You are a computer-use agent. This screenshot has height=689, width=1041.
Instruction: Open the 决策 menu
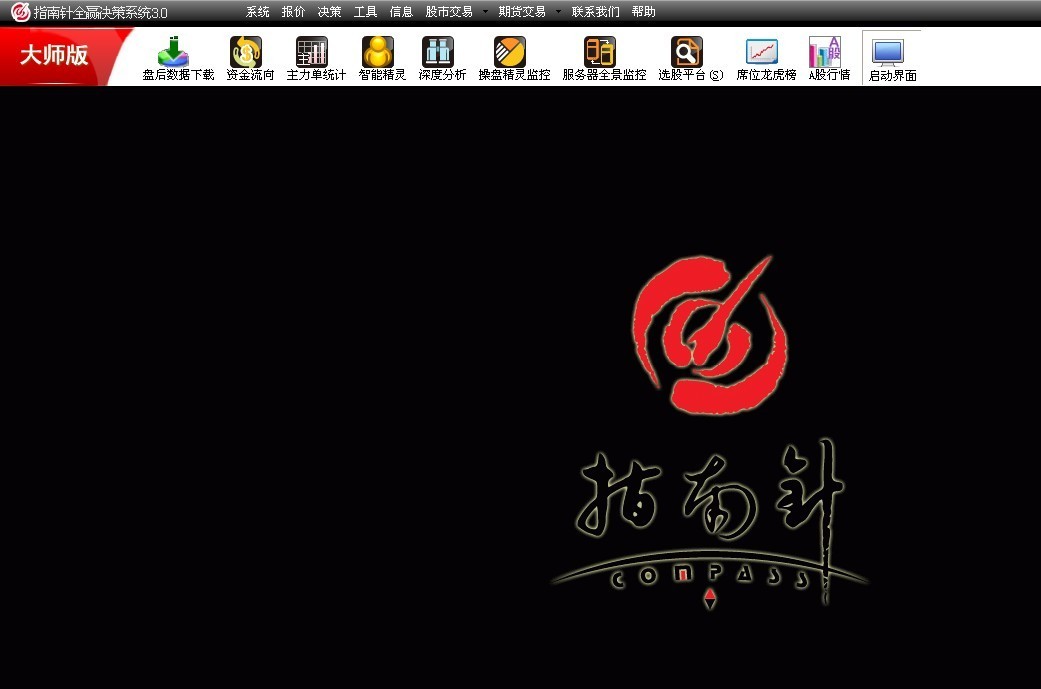click(329, 12)
